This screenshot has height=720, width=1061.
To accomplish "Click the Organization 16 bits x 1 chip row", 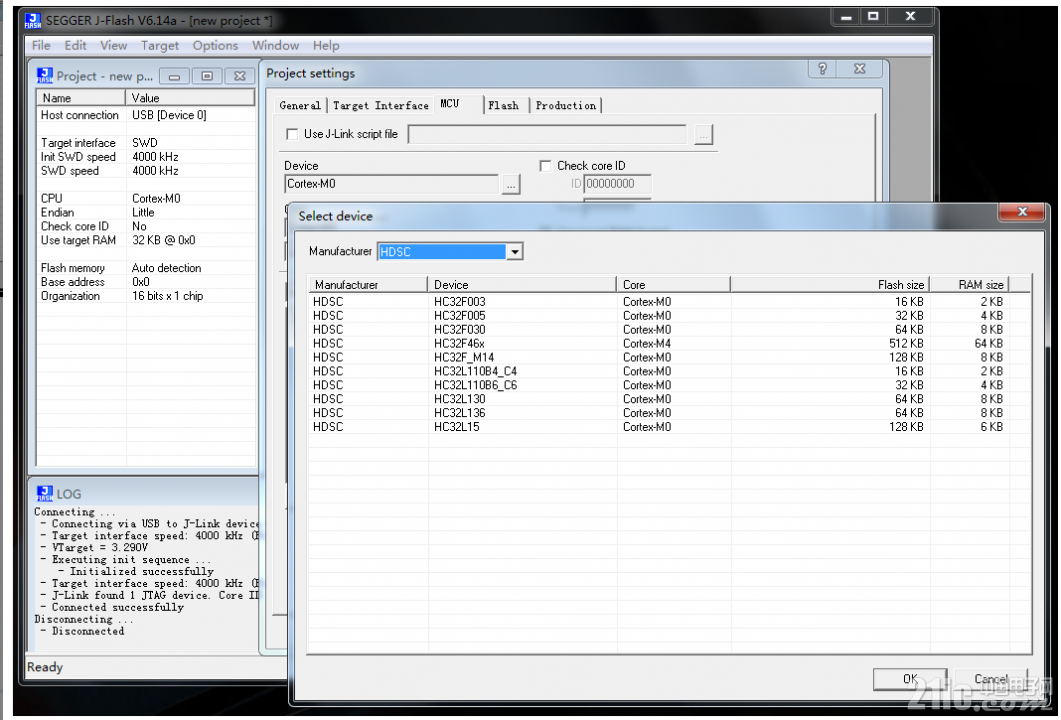I will click(x=146, y=296).
